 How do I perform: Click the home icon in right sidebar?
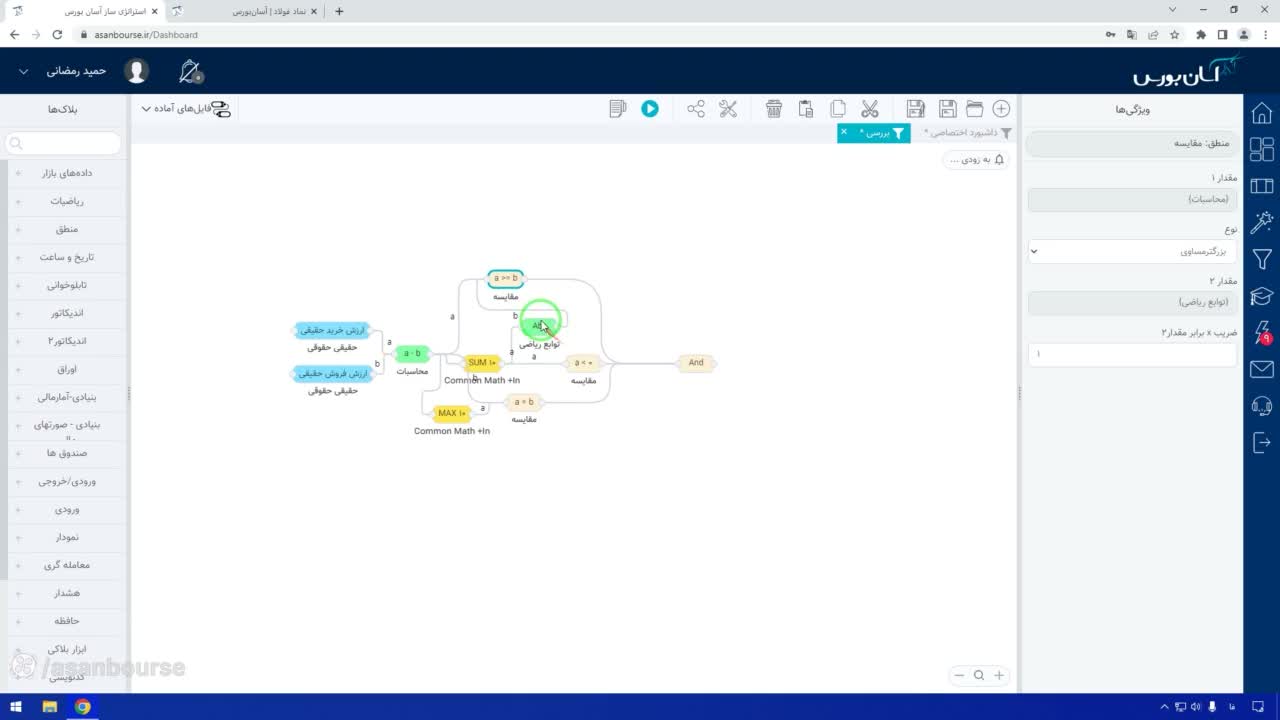pos(1262,112)
